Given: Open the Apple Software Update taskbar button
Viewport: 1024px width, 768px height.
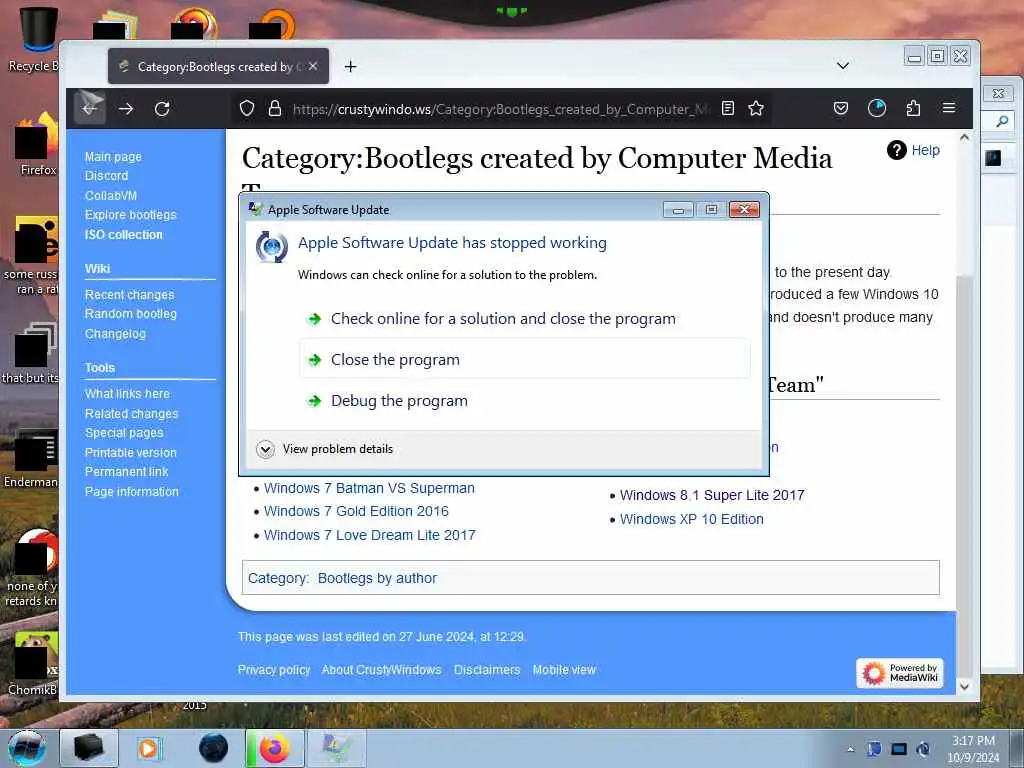Looking at the screenshot, I should (x=337, y=748).
